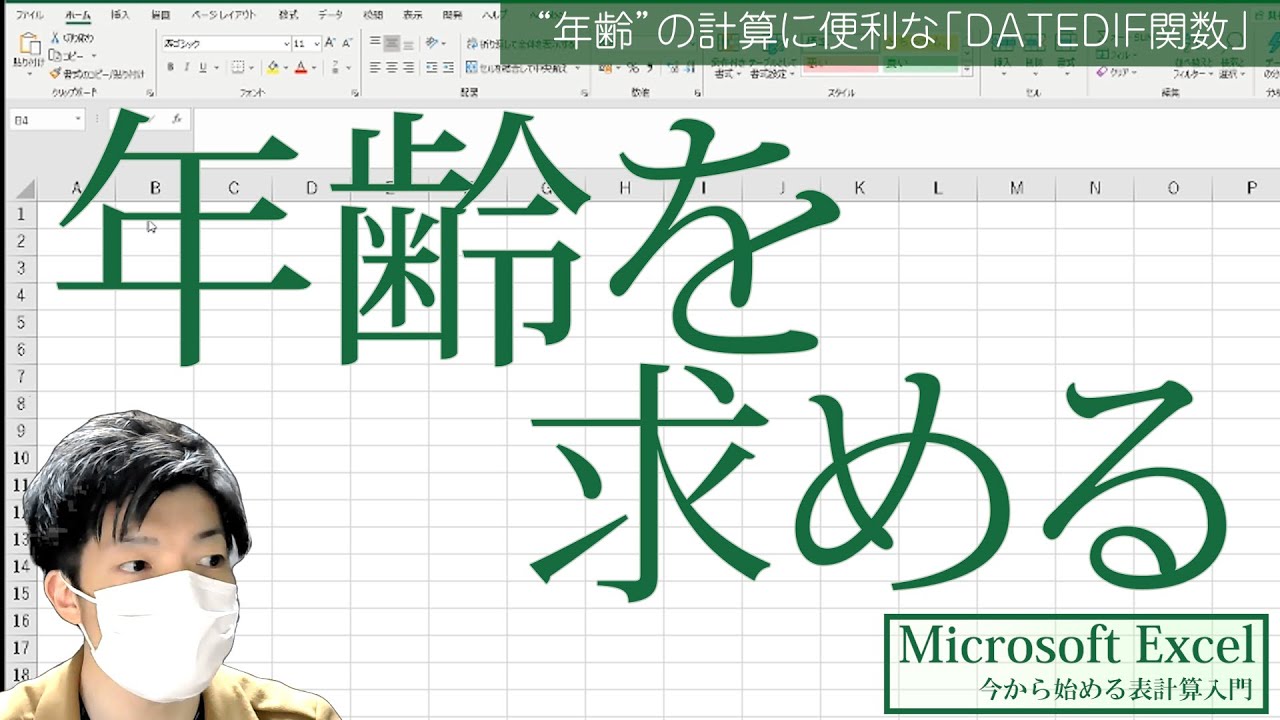Open the Underline style dropdown arrow
The height and width of the screenshot is (720, 1280).
click(x=217, y=67)
